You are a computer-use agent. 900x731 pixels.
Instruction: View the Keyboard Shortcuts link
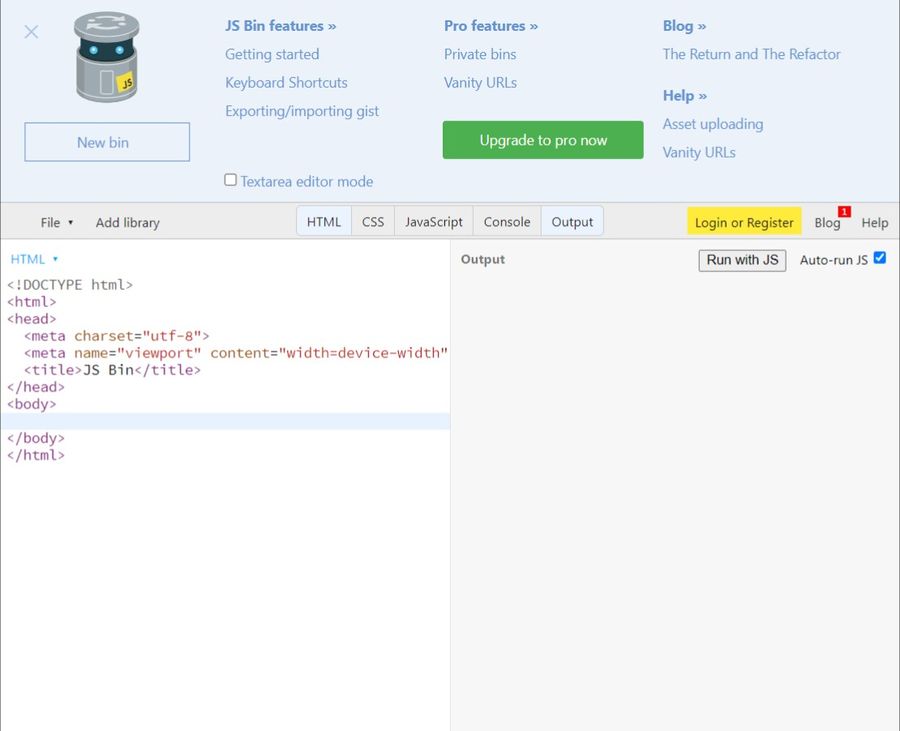coord(286,83)
